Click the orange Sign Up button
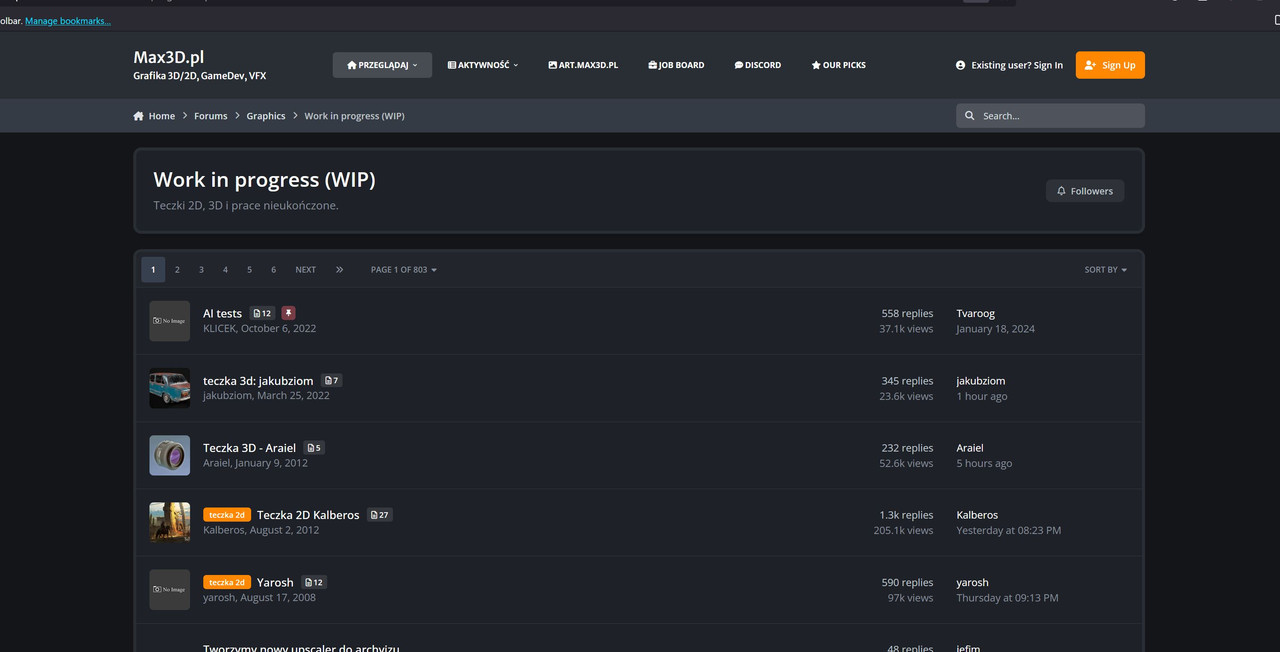This screenshot has width=1280, height=652. [x=1110, y=65]
